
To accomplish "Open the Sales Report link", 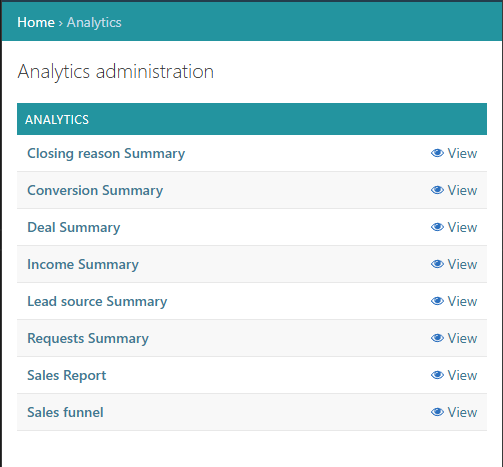I will tap(67, 375).
